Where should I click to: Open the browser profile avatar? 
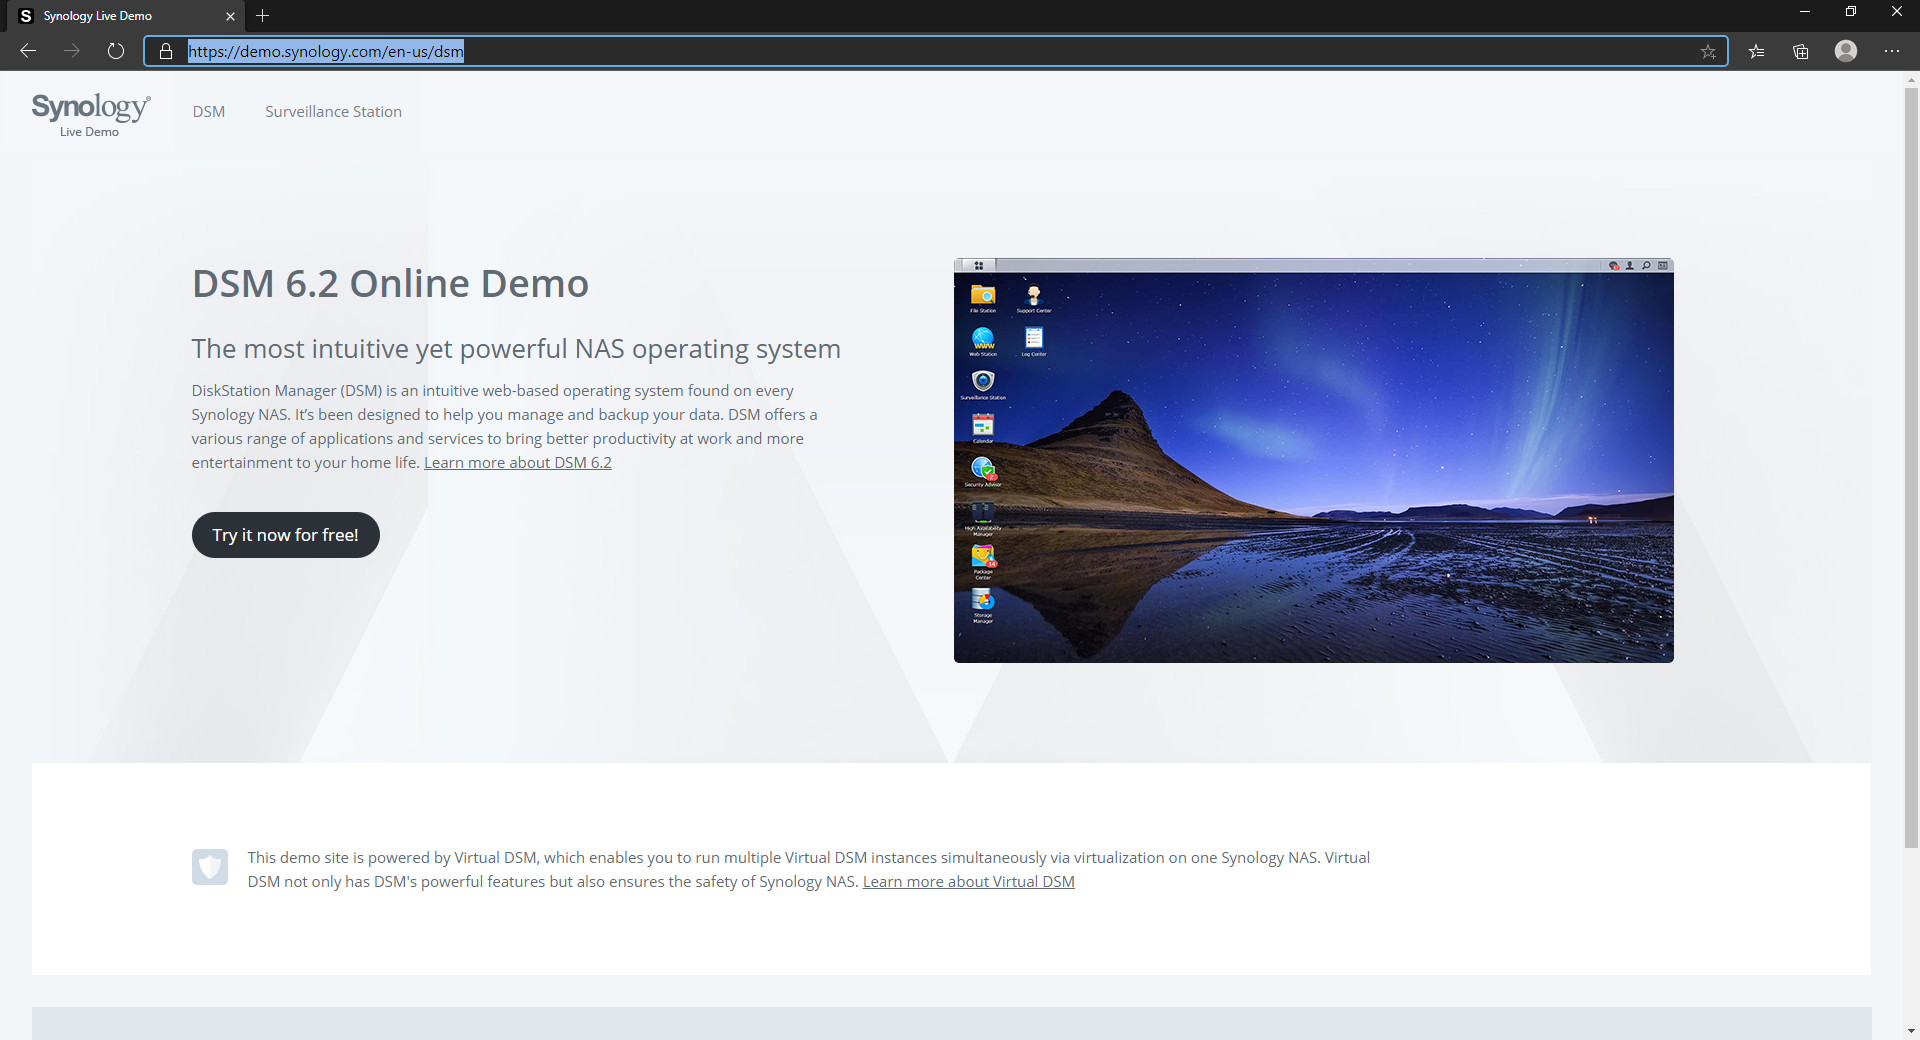tap(1846, 51)
